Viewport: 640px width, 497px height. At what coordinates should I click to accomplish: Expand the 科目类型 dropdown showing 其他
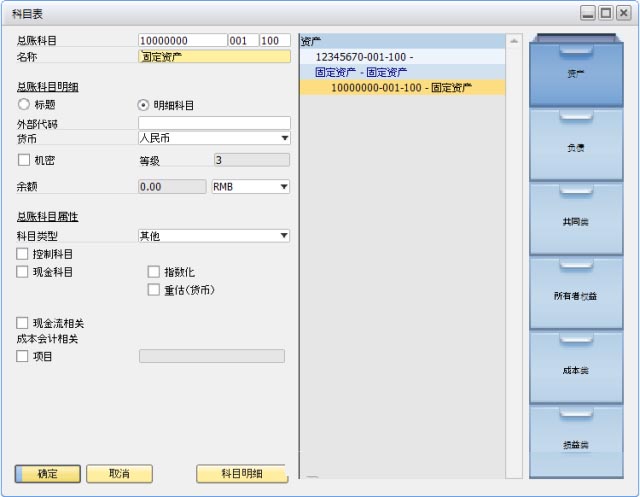click(x=284, y=236)
